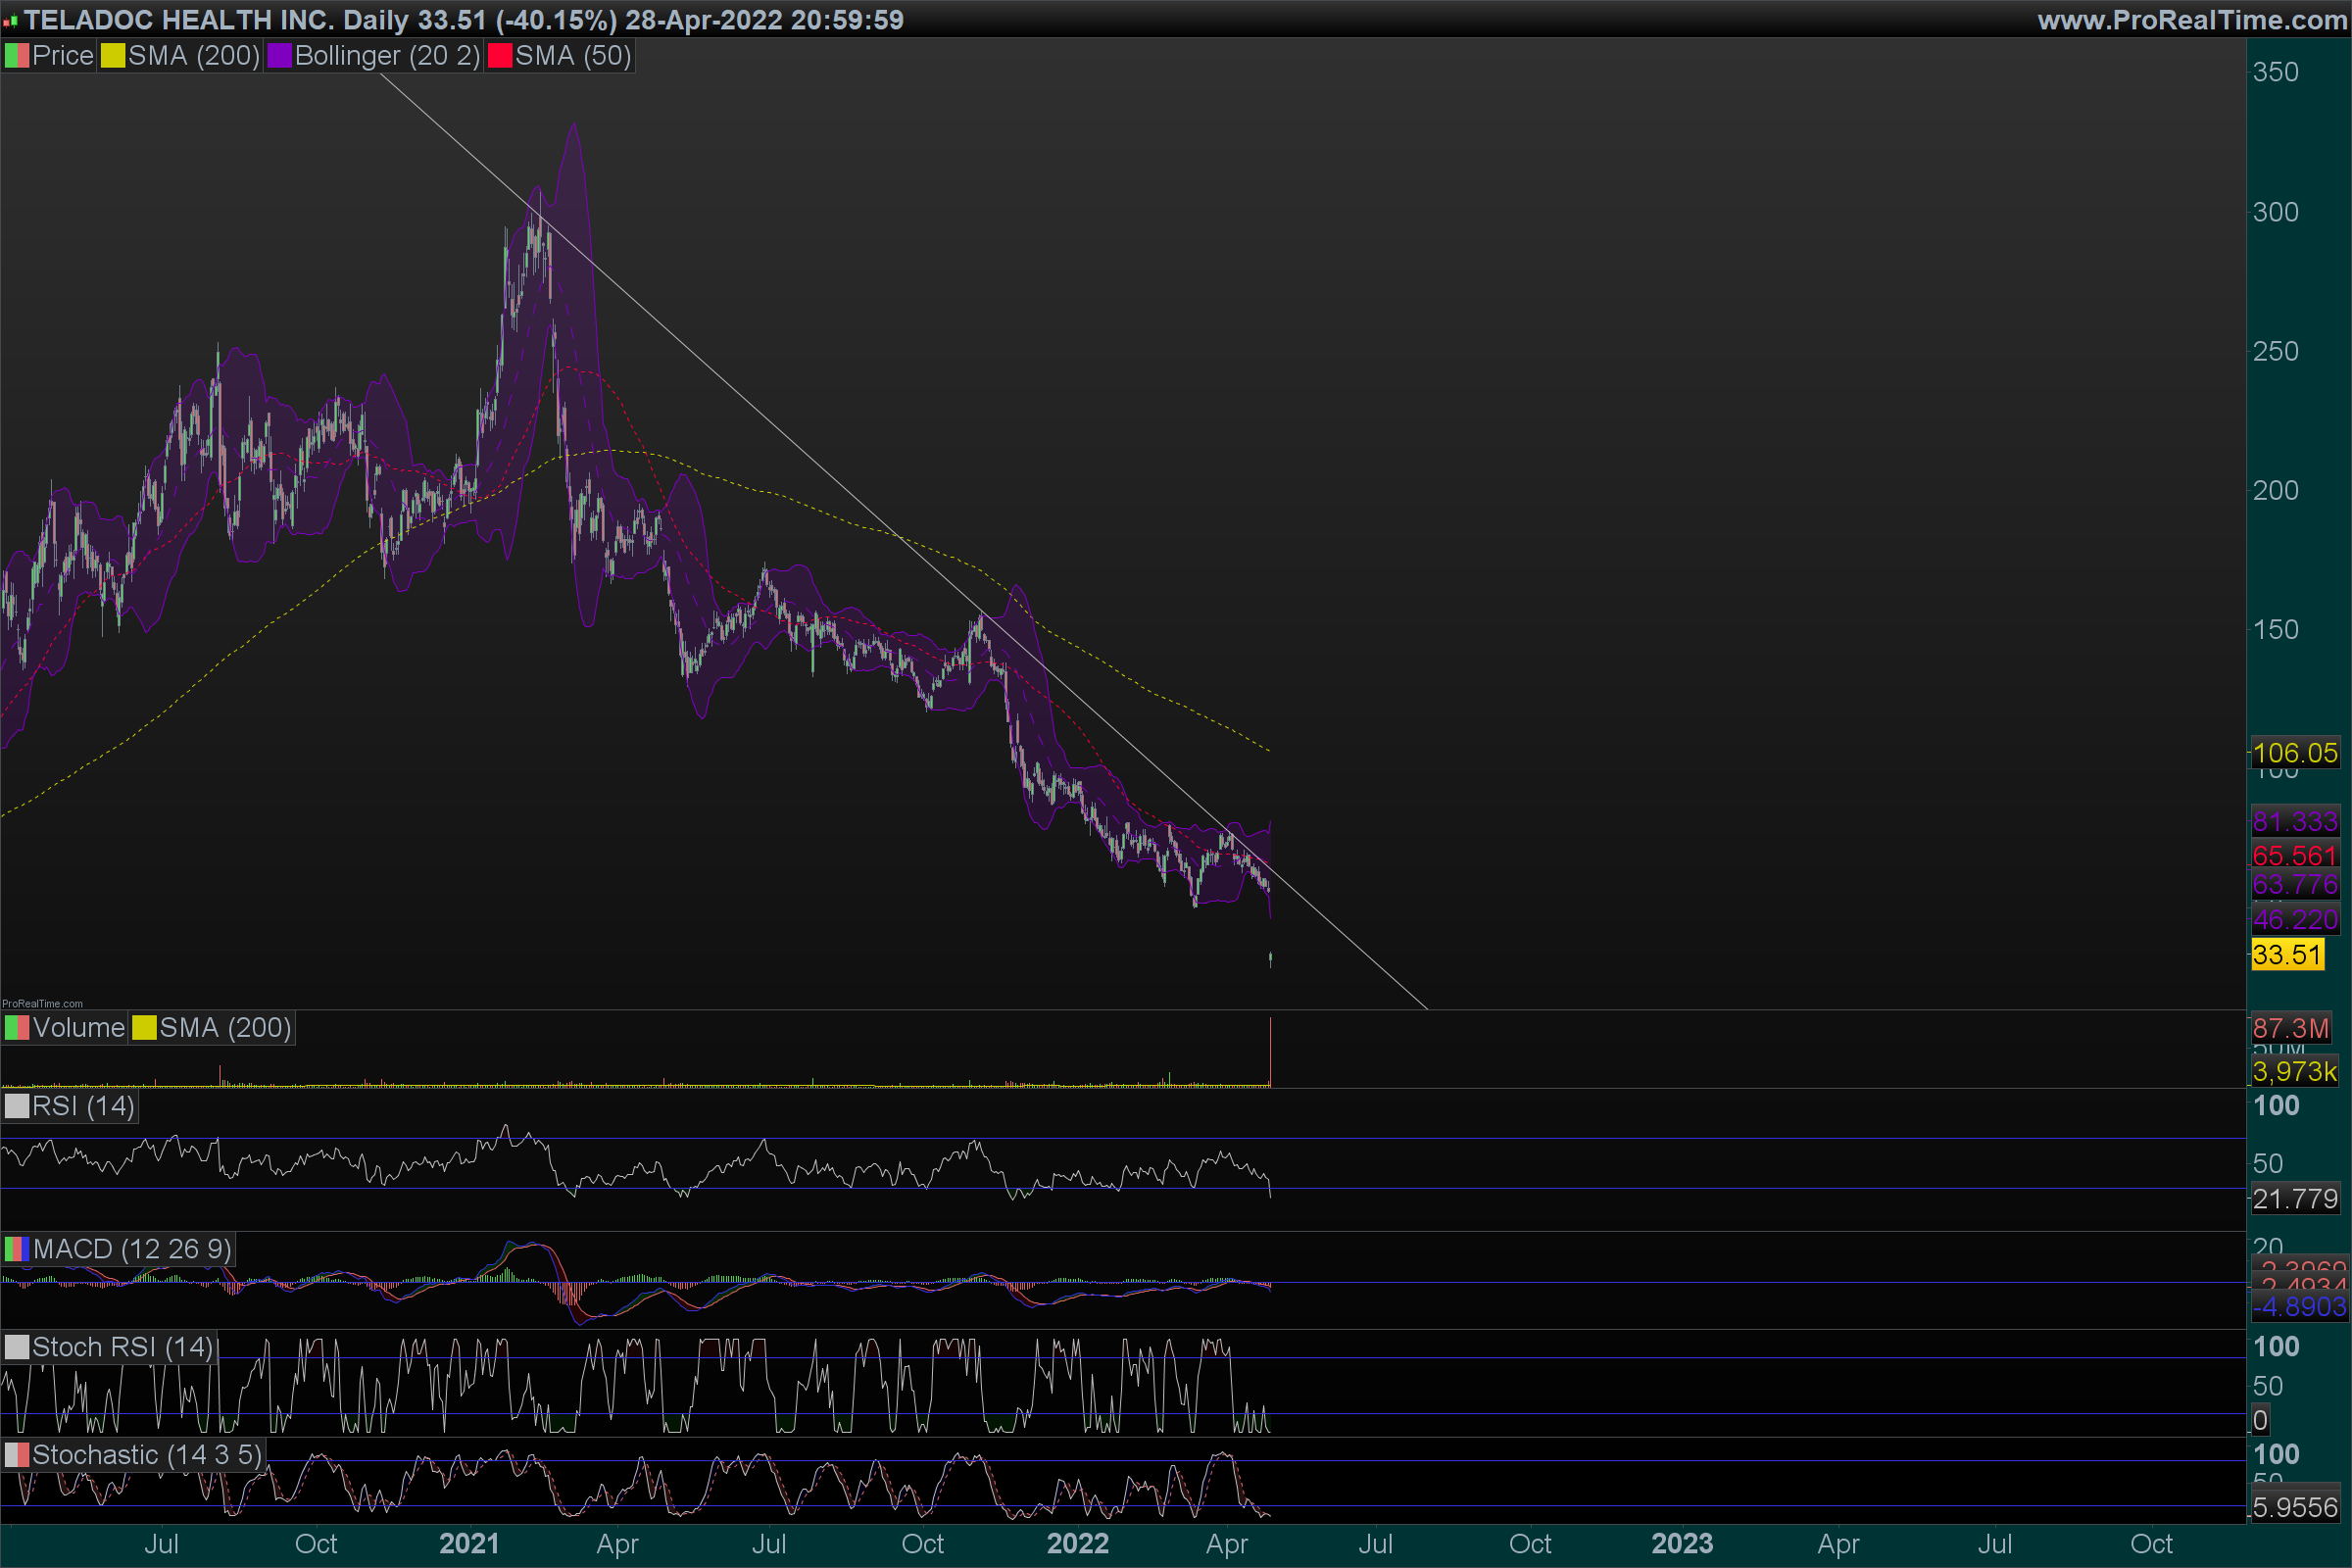Click the 2022 marker on the time axis
The height and width of the screenshot is (1568, 2352).
[1077, 1544]
